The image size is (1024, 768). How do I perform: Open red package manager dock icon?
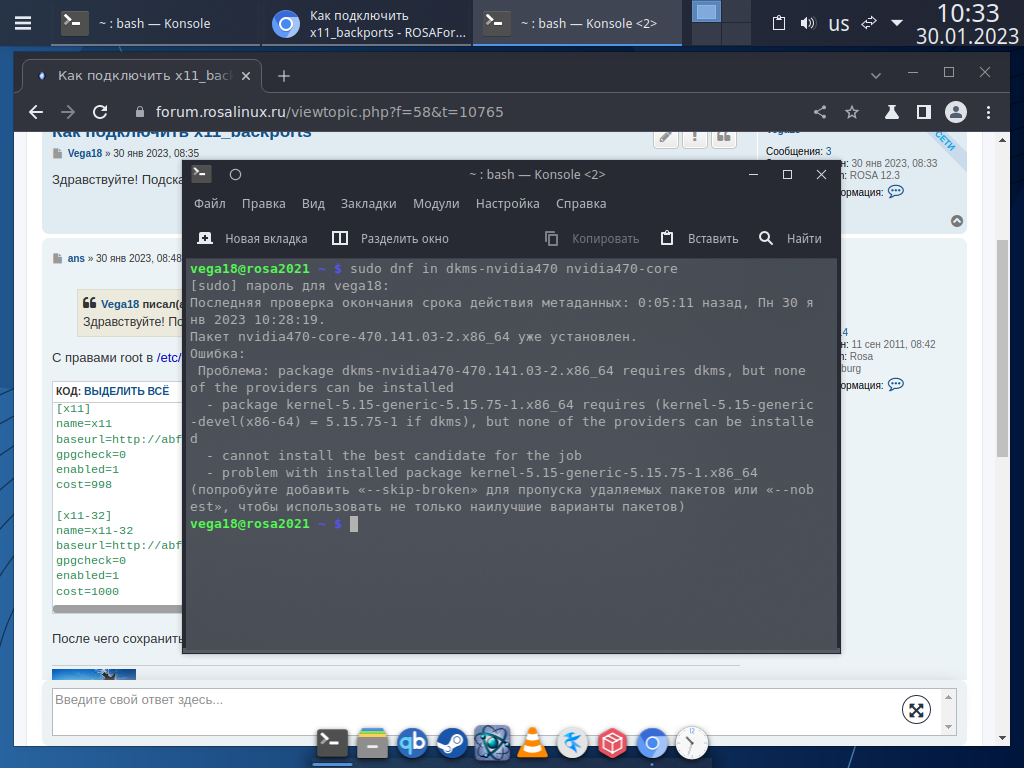(612, 743)
